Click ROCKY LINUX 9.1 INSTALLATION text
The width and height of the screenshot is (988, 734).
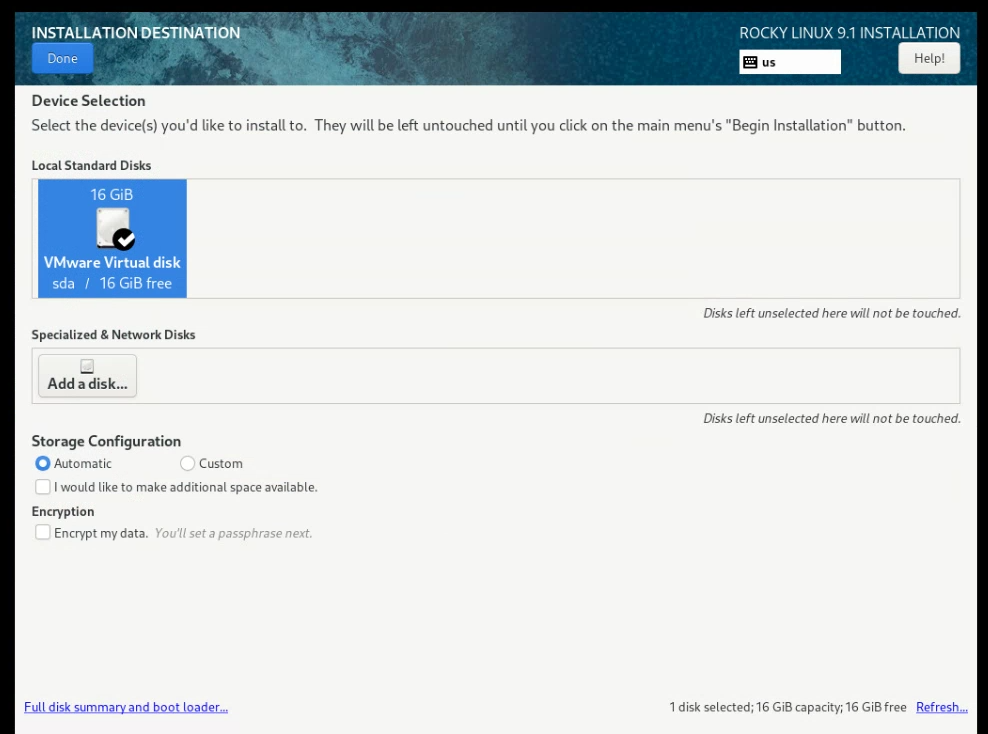click(x=849, y=33)
